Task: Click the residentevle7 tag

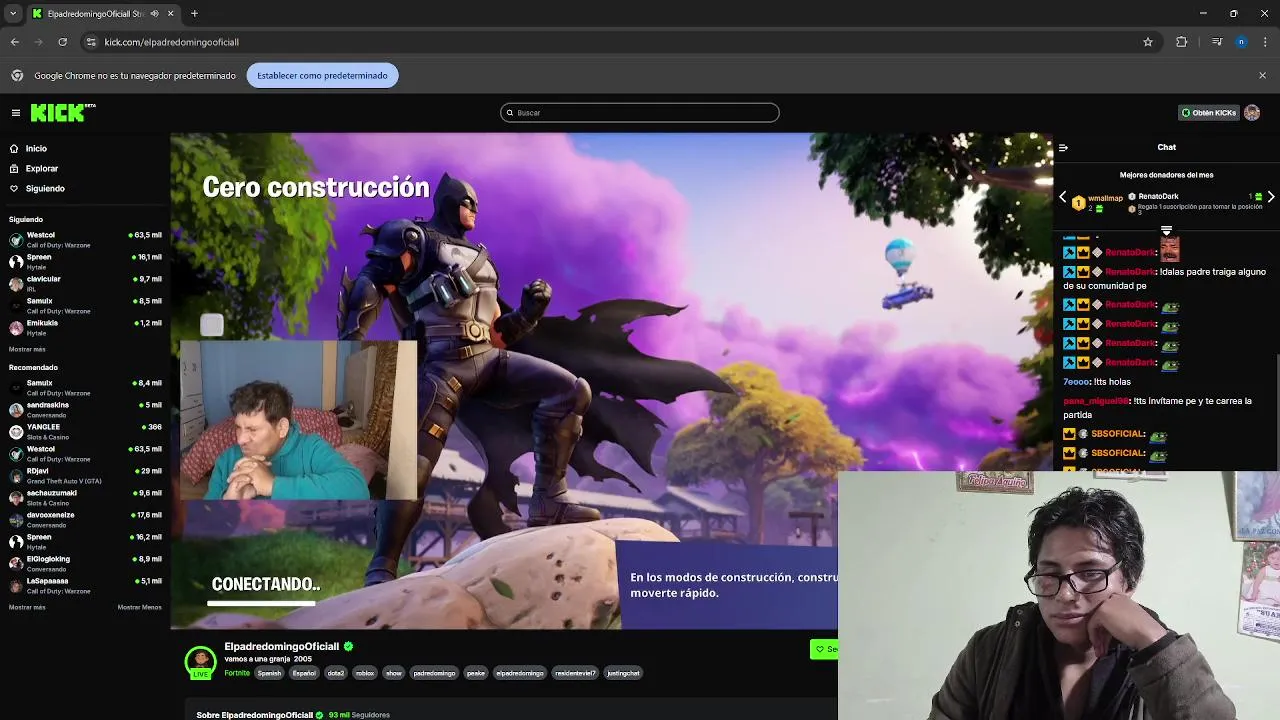Action: (575, 673)
